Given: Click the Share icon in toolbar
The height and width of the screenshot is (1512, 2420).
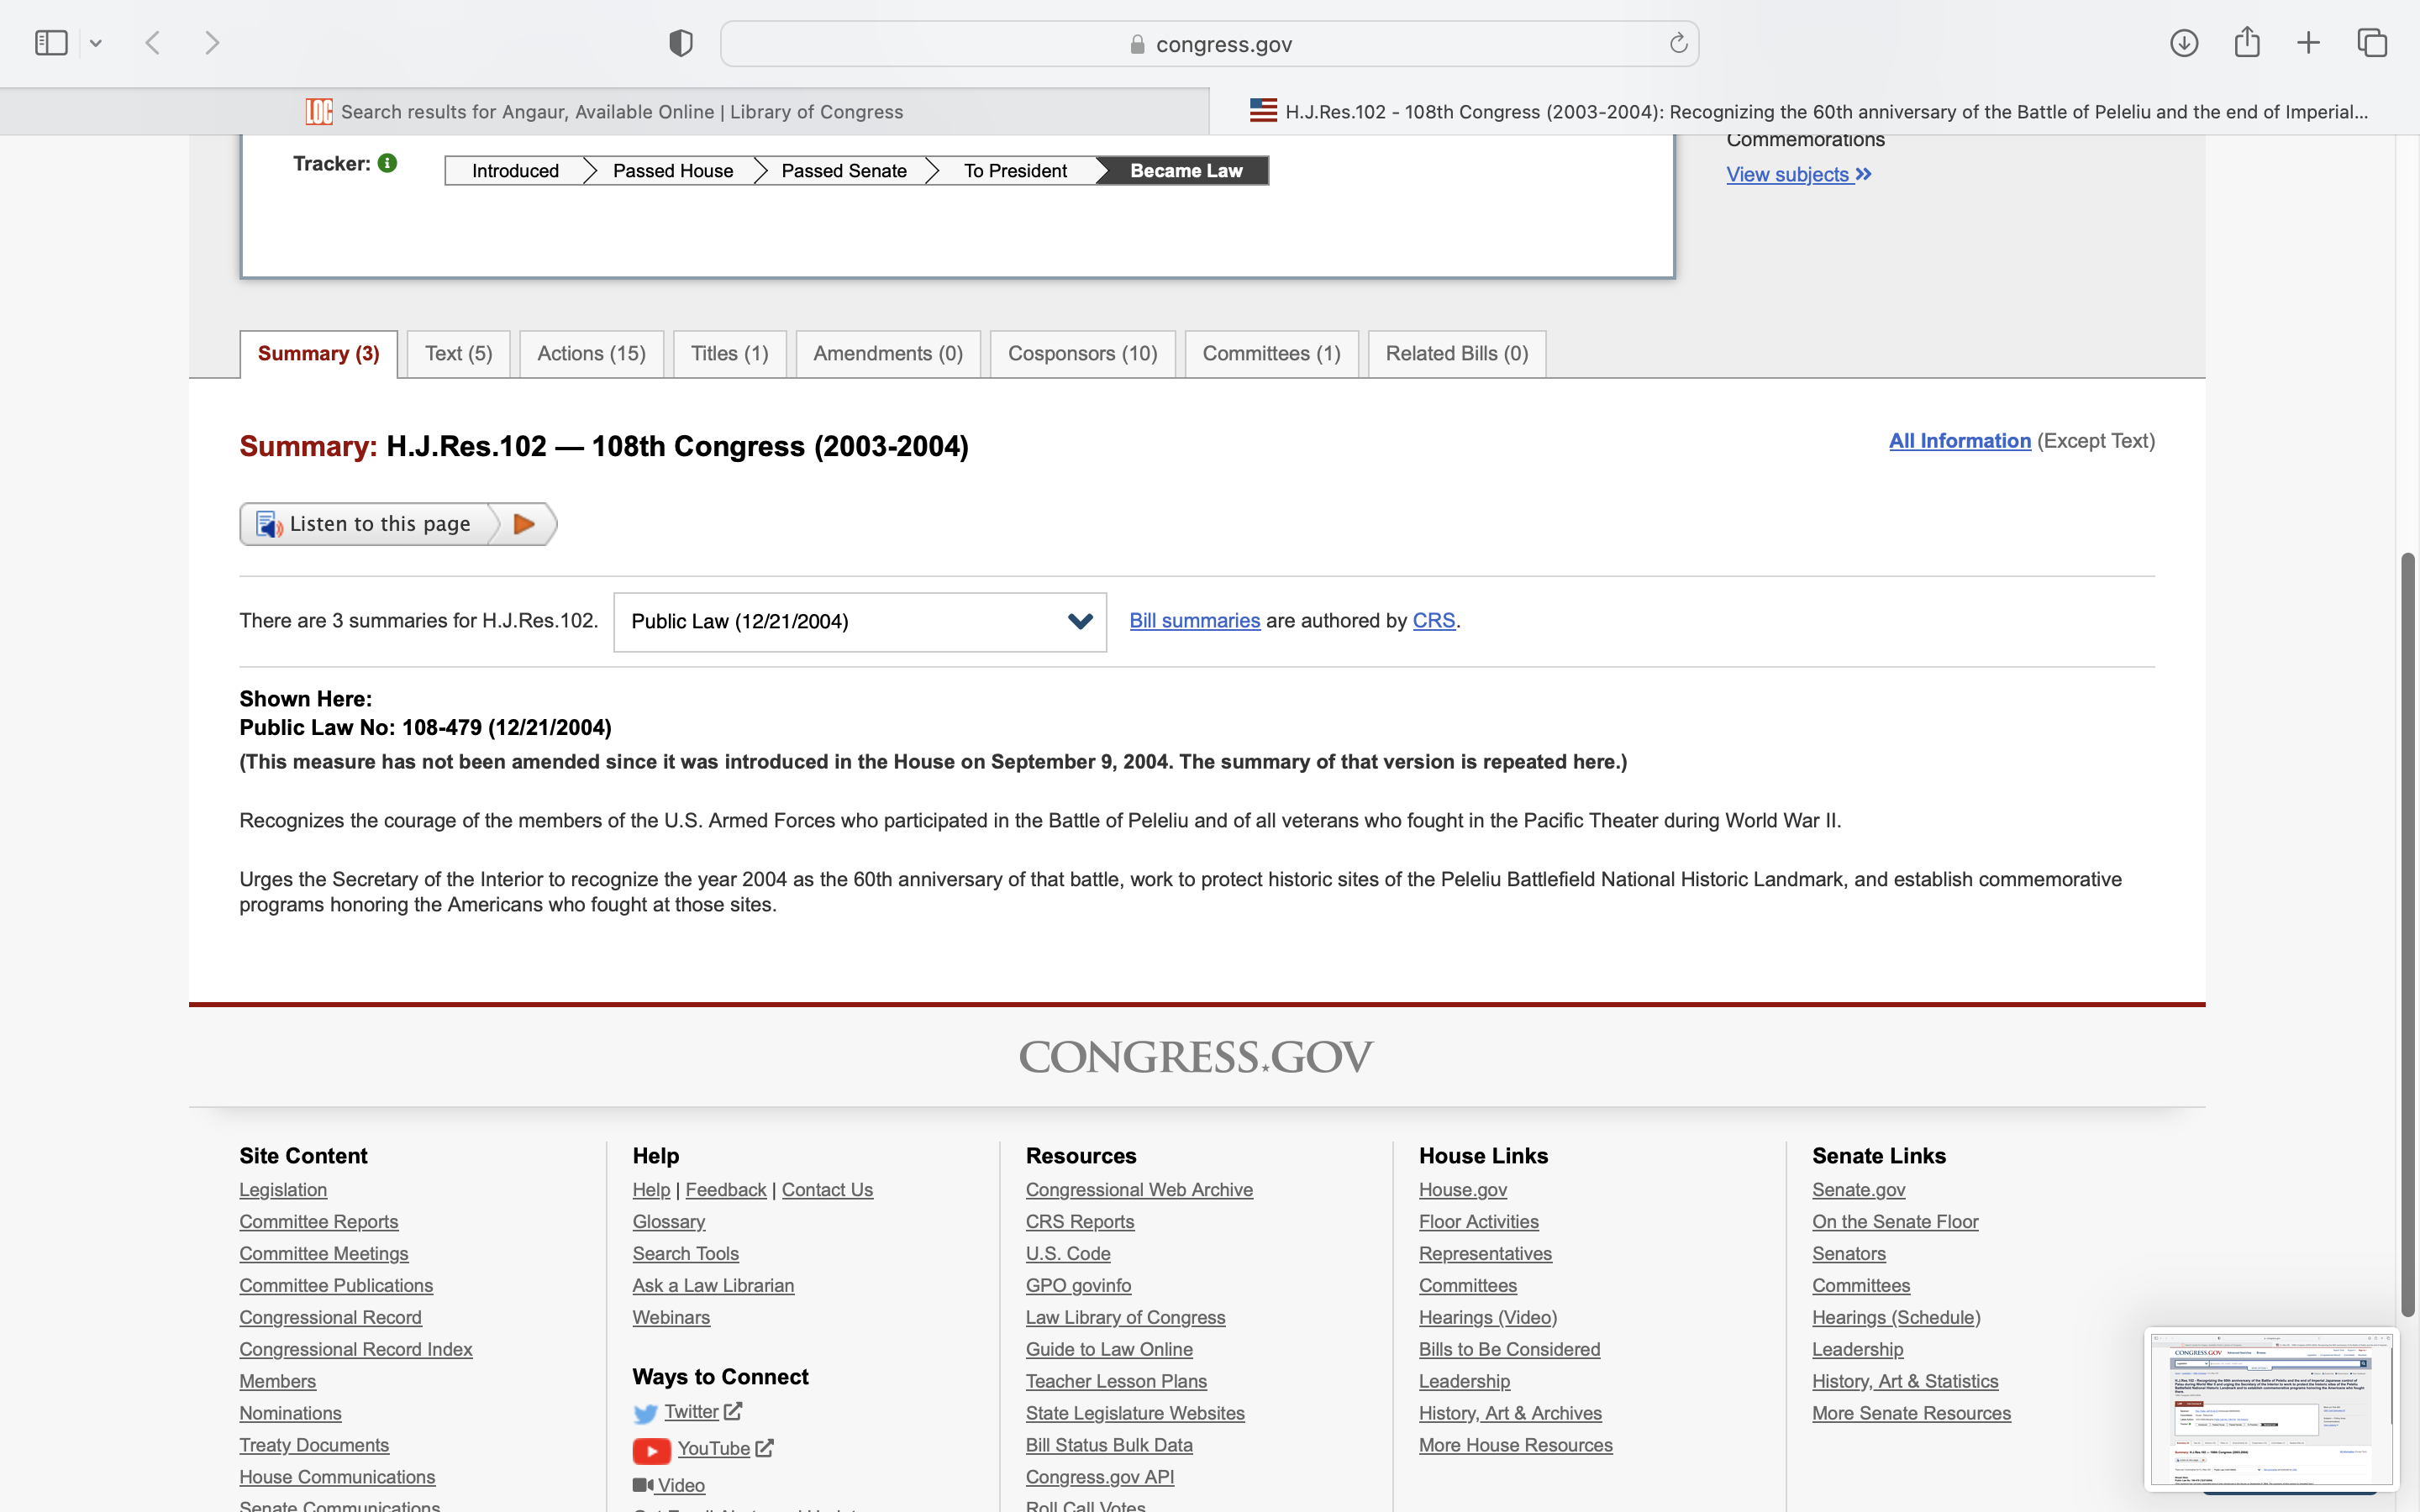Looking at the screenshot, I should [x=2247, y=42].
